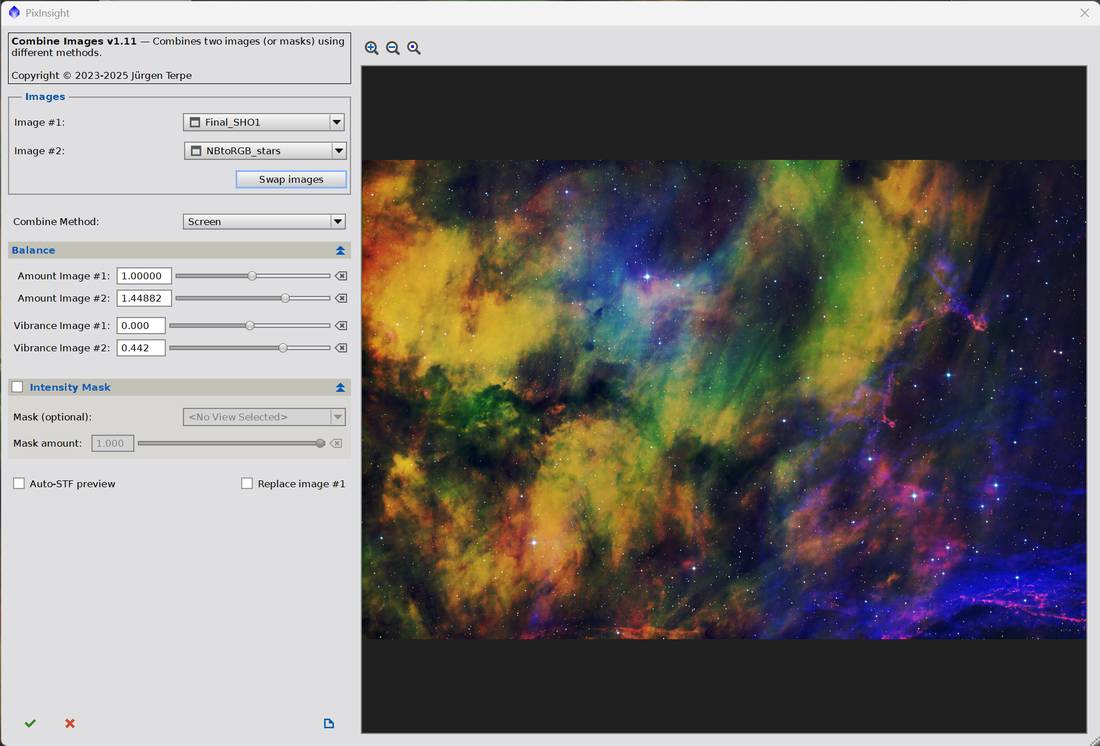This screenshot has height=746, width=1100.
Task: Click the Amount Image #2 slider
Action: pos(253,298)
